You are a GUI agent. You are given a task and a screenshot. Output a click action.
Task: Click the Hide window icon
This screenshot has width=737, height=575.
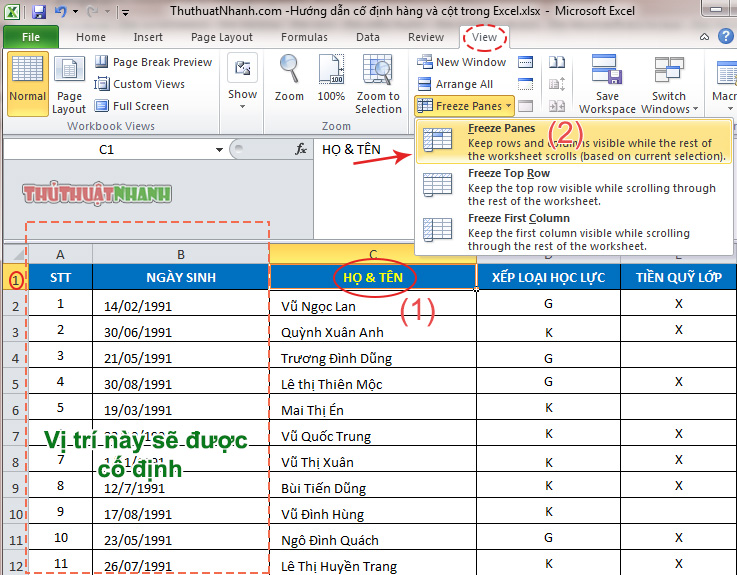coord(525,84)
